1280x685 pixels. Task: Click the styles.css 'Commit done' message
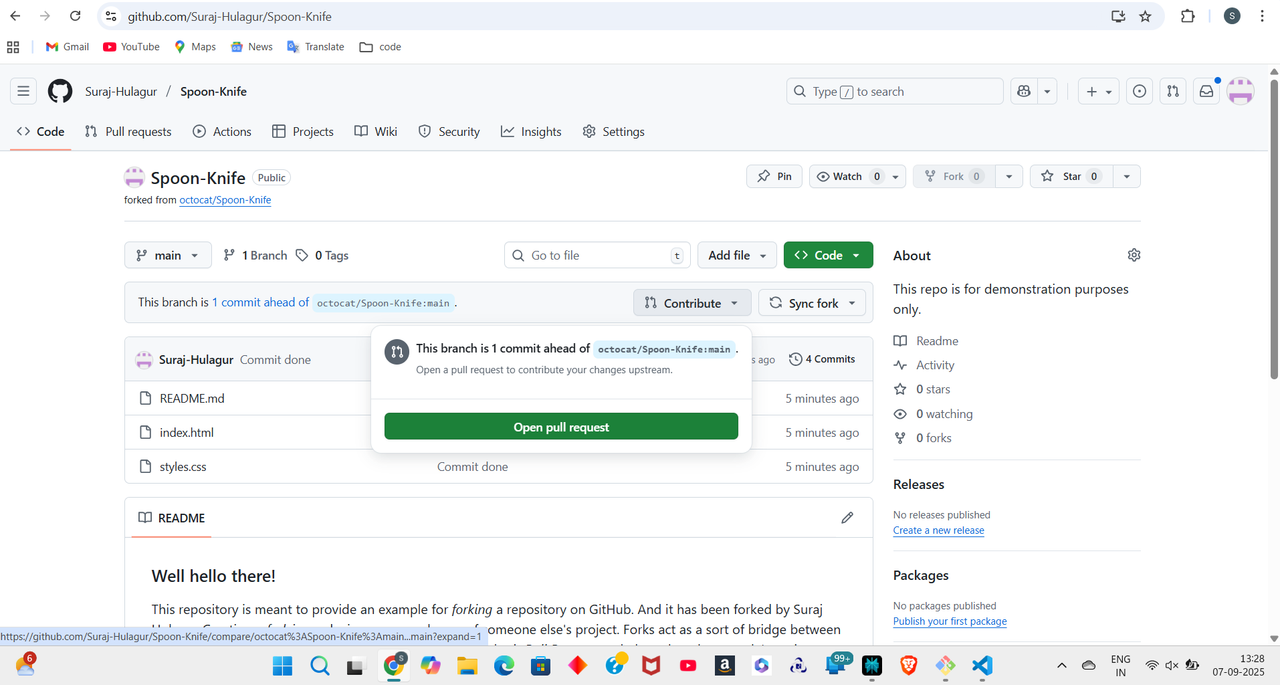[x=472, y=466]
